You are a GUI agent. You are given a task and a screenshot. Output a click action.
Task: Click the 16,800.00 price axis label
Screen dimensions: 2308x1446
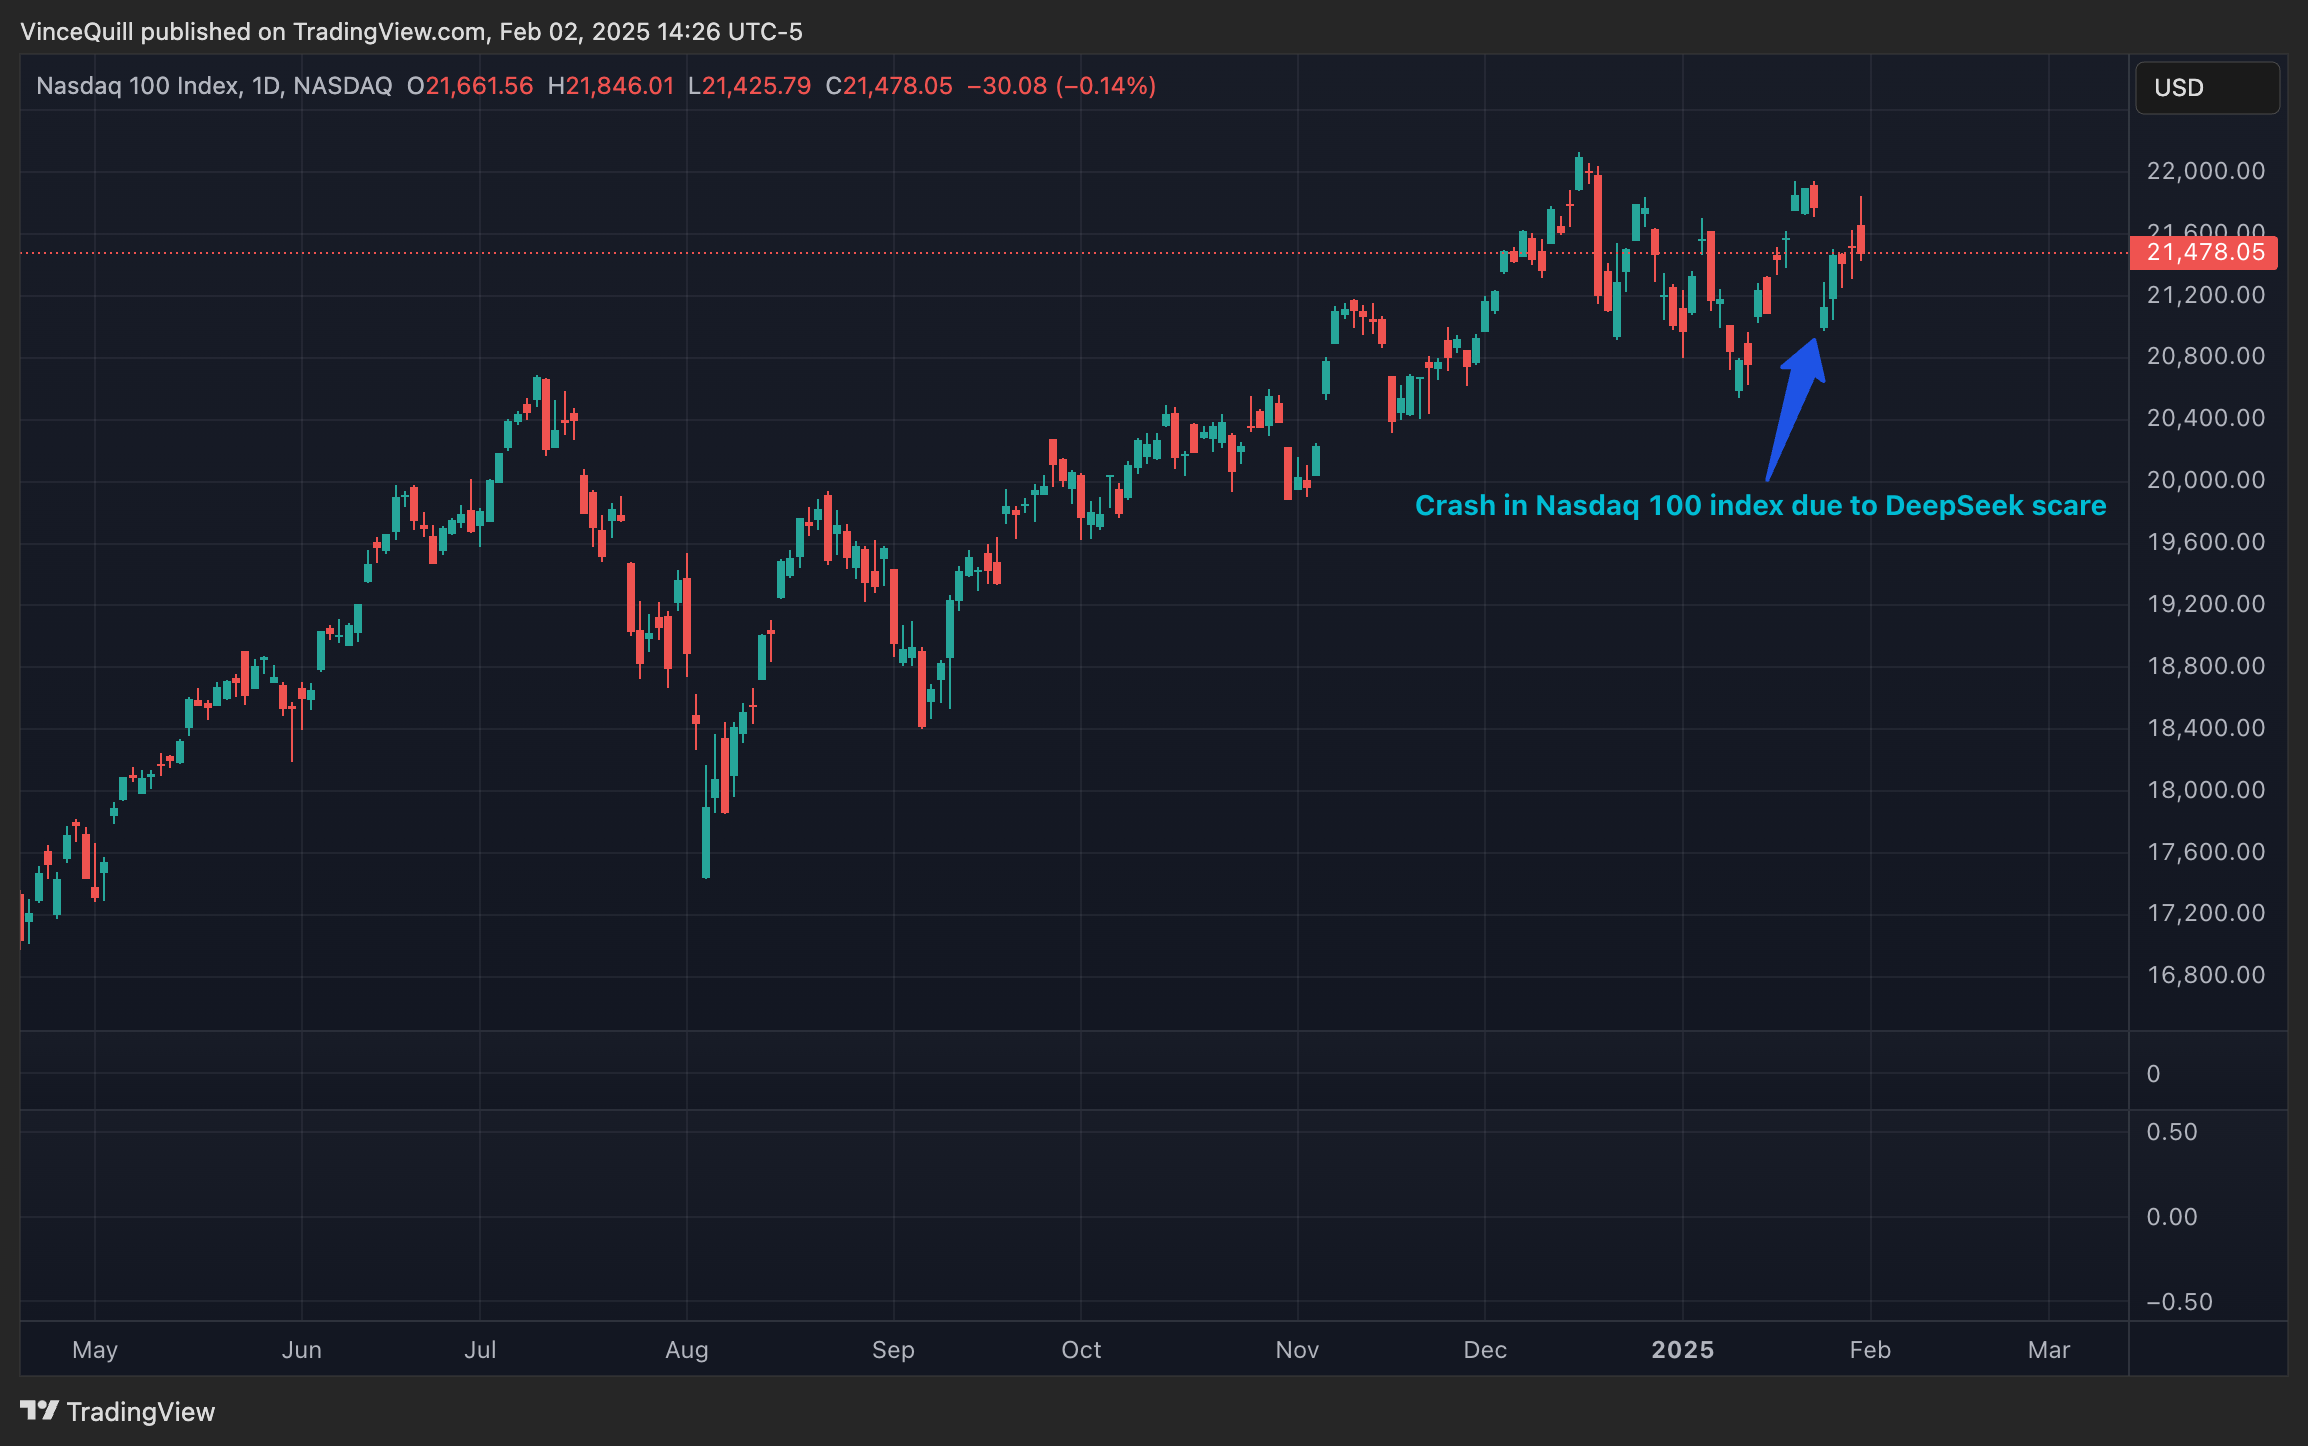pyautogui.click(x=2205, y=975)
